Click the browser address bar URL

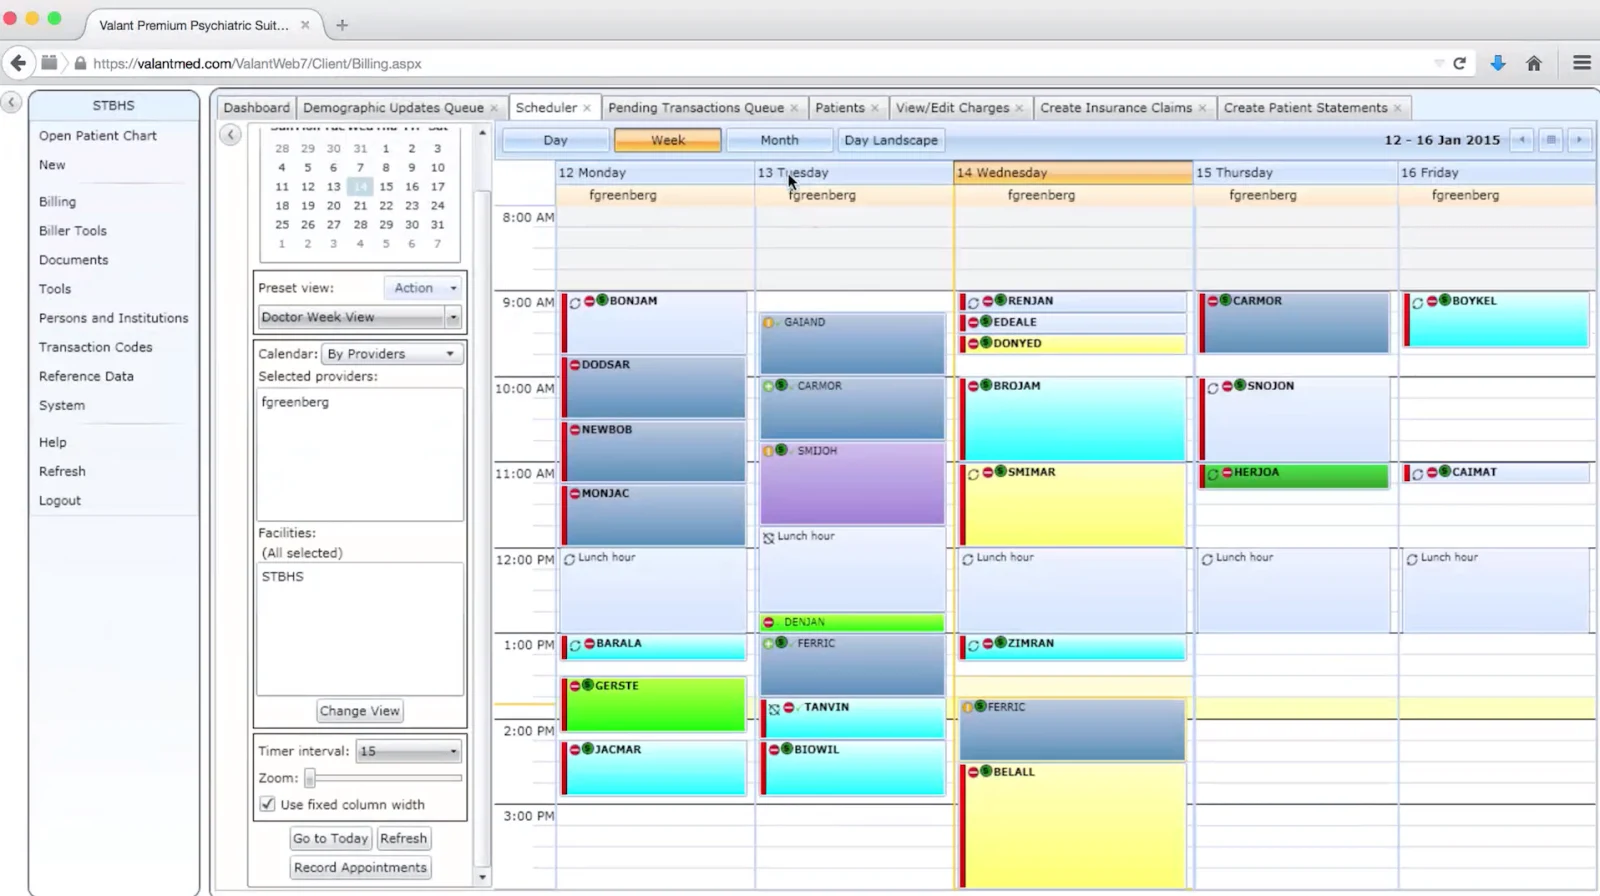pyautogui.click(x=257, y=63)
